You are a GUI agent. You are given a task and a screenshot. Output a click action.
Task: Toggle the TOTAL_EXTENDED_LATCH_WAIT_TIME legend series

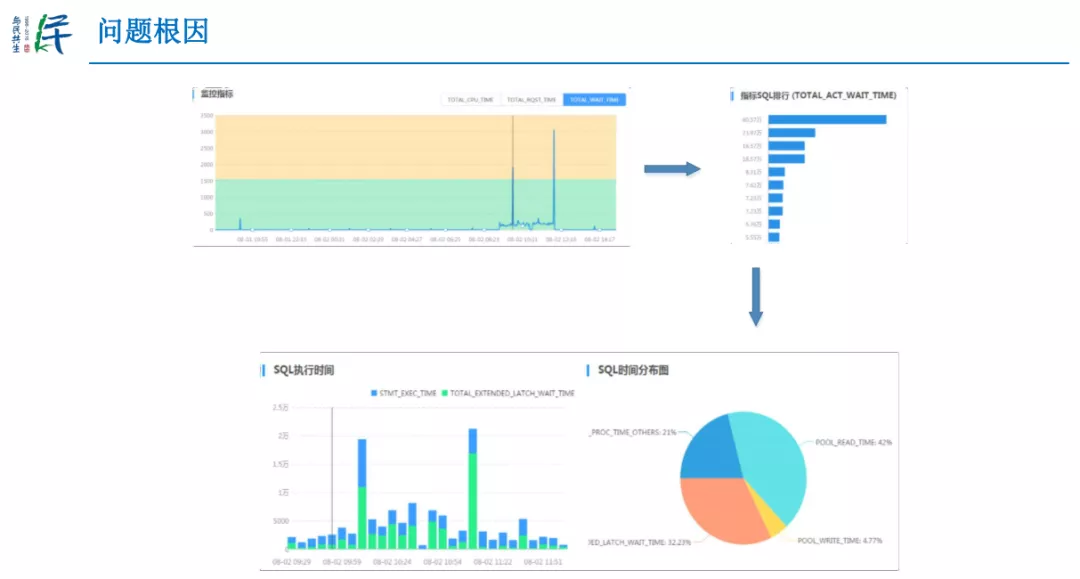click(x=507, y=393)
